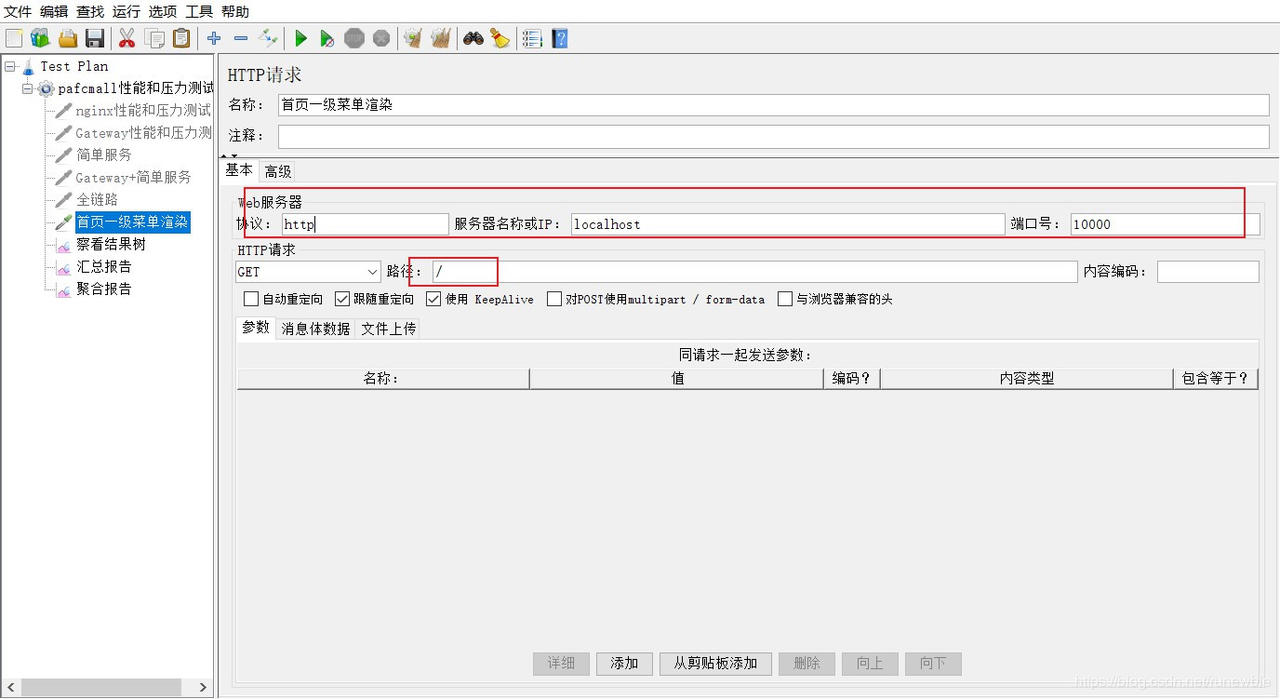Click the gear icon of pafcmall thread group

tap(46, 89)
